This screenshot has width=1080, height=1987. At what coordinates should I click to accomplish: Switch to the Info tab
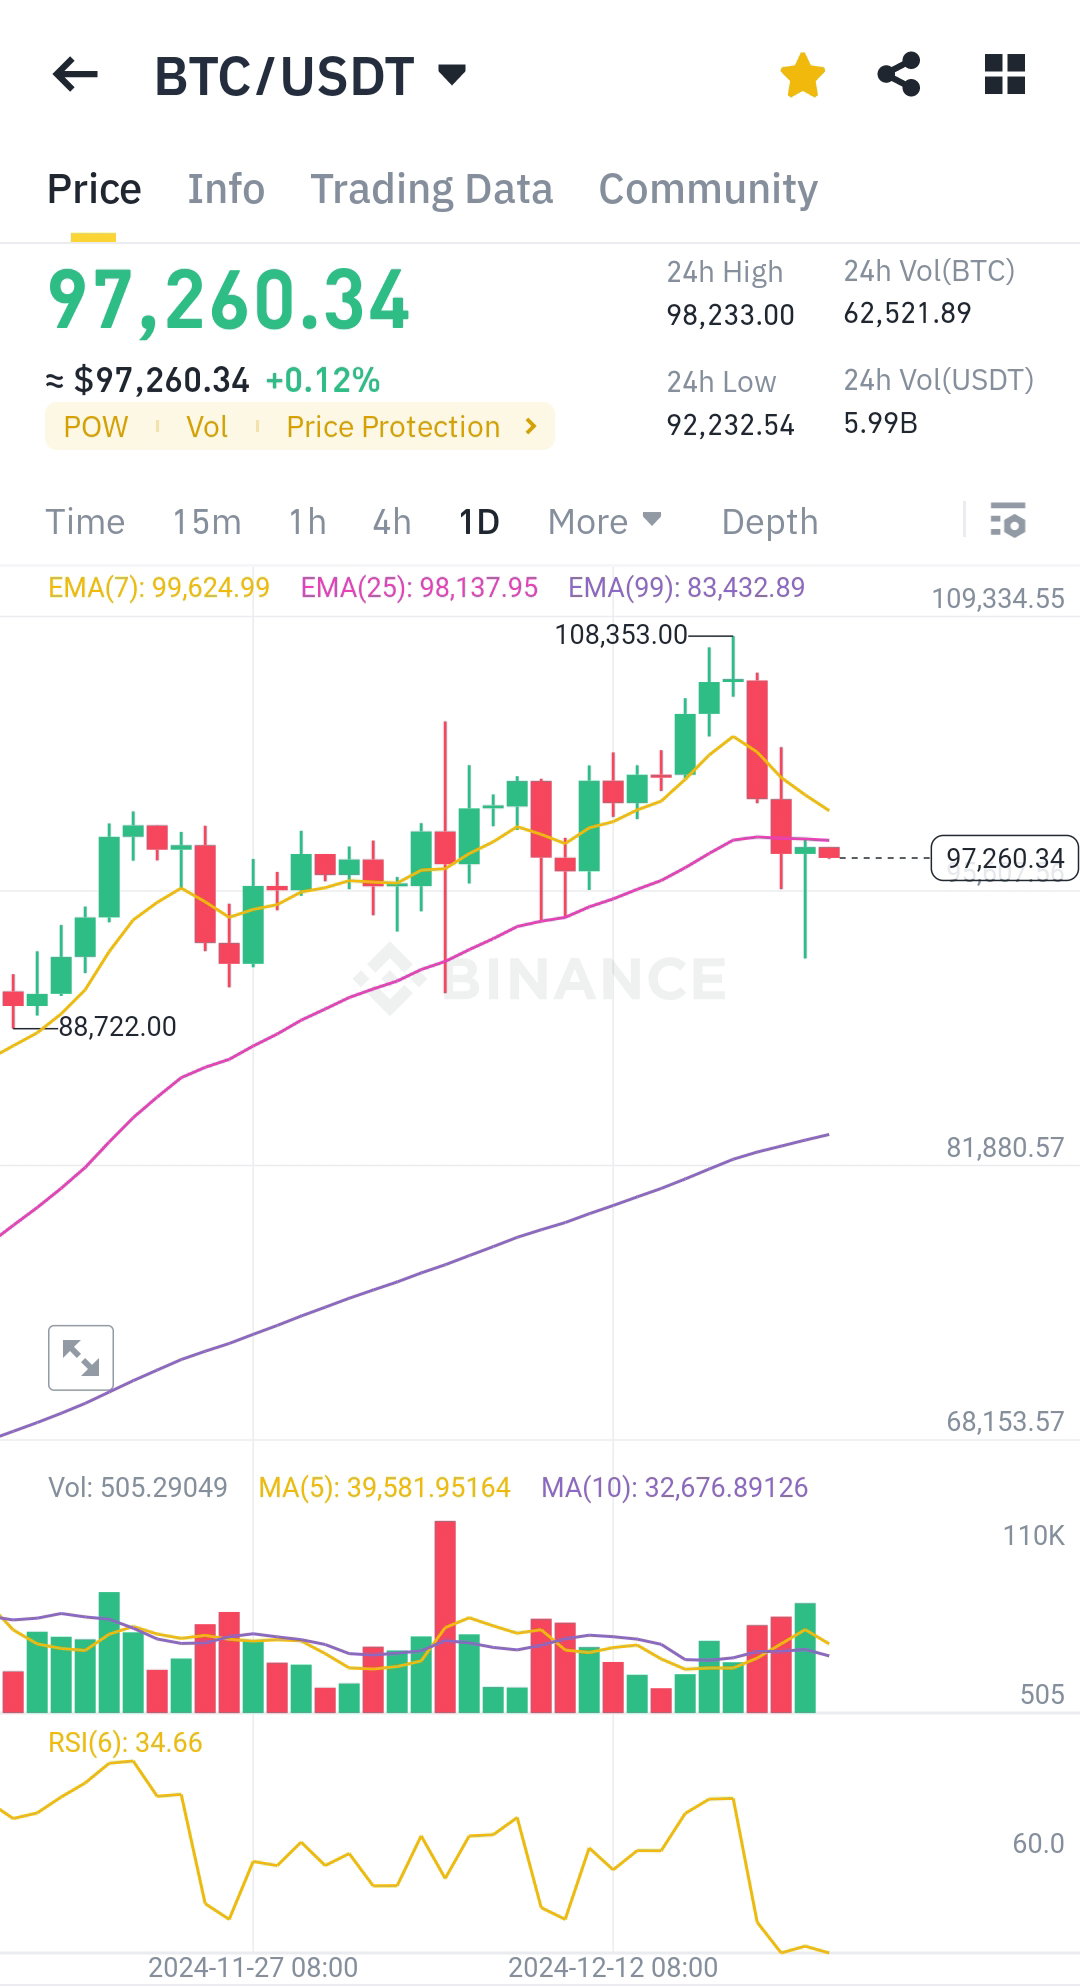click(x=226, y=189)
